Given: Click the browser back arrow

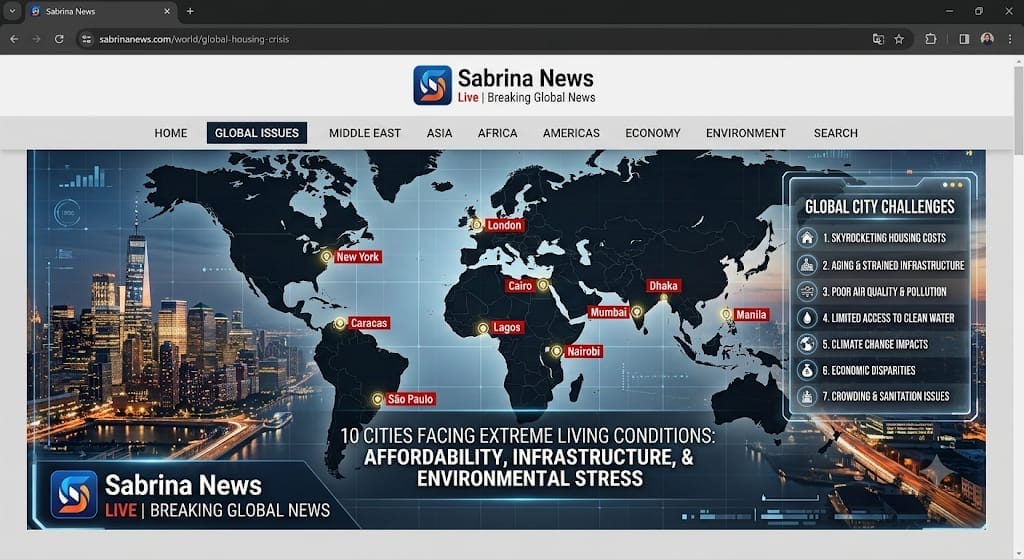Looking at the screenshot, I should (x=14, y=39).
